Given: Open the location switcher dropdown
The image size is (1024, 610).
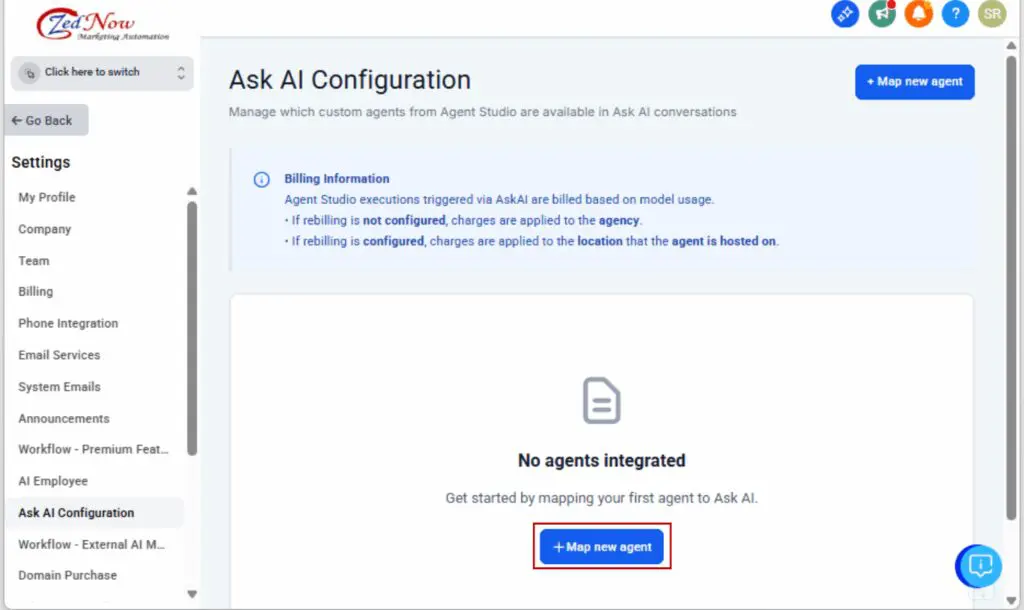Looking at the screenshot, I should [x=101, y=72].
